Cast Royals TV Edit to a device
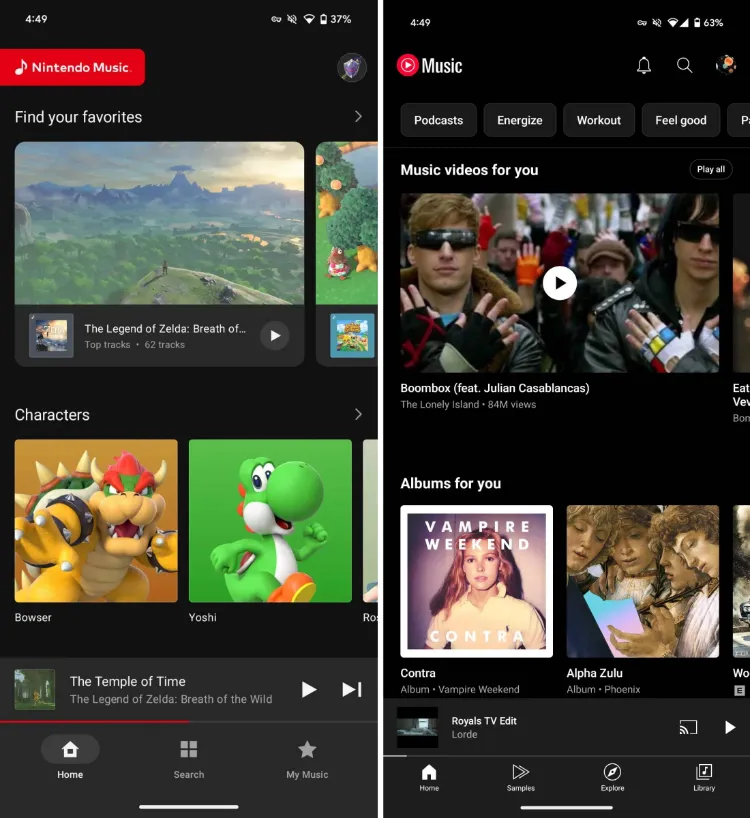This screenshot has height=818, width=750. coord(688,727)
